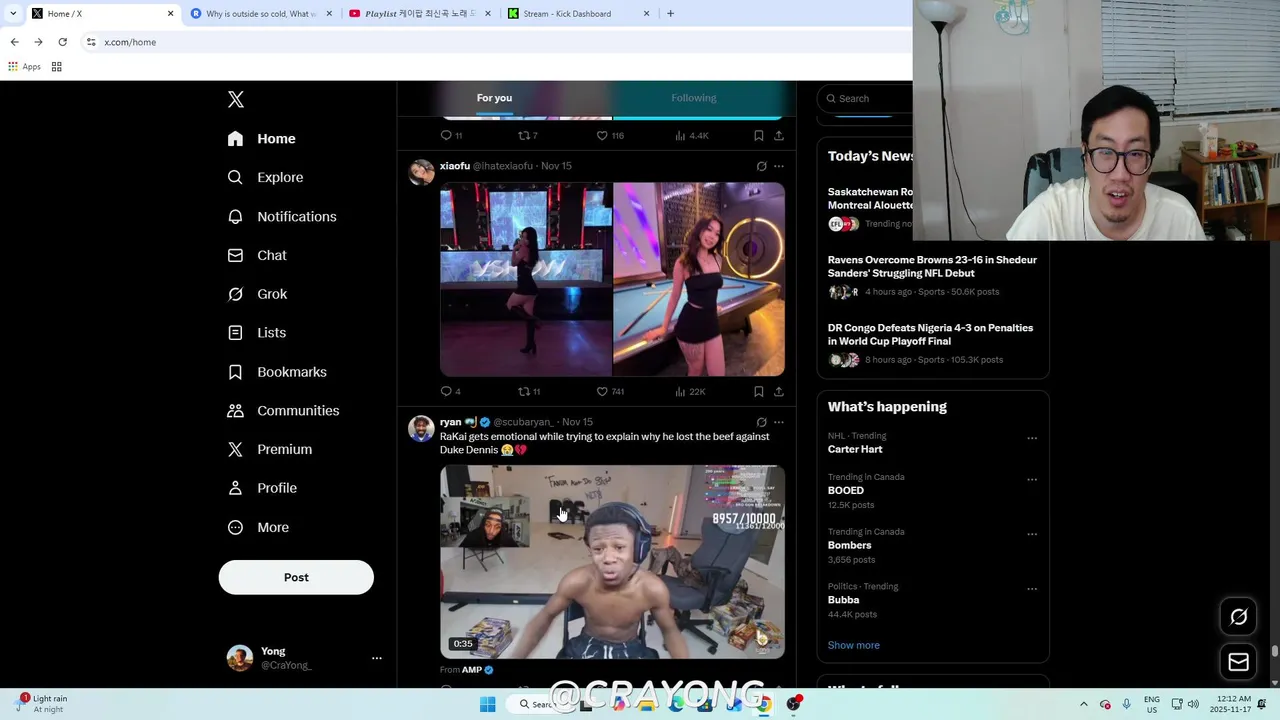Open a new browser tab
The width and height of the screenshot is (1280, 720).
coord(670,14)
